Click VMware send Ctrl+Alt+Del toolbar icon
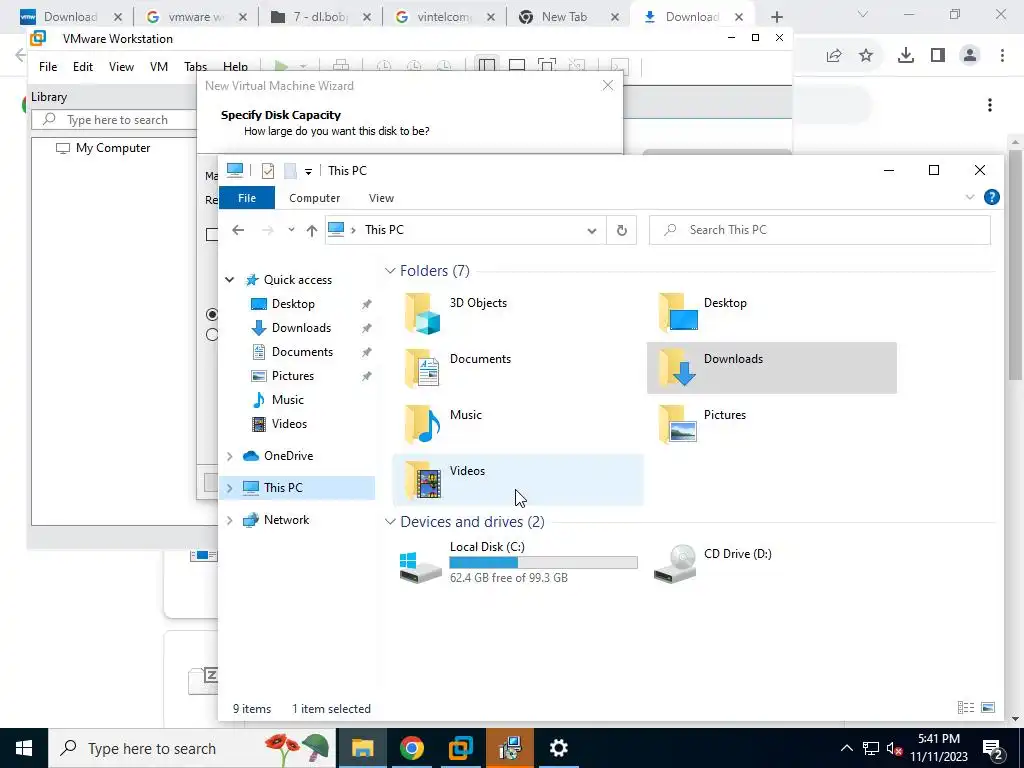 [341, 66]
